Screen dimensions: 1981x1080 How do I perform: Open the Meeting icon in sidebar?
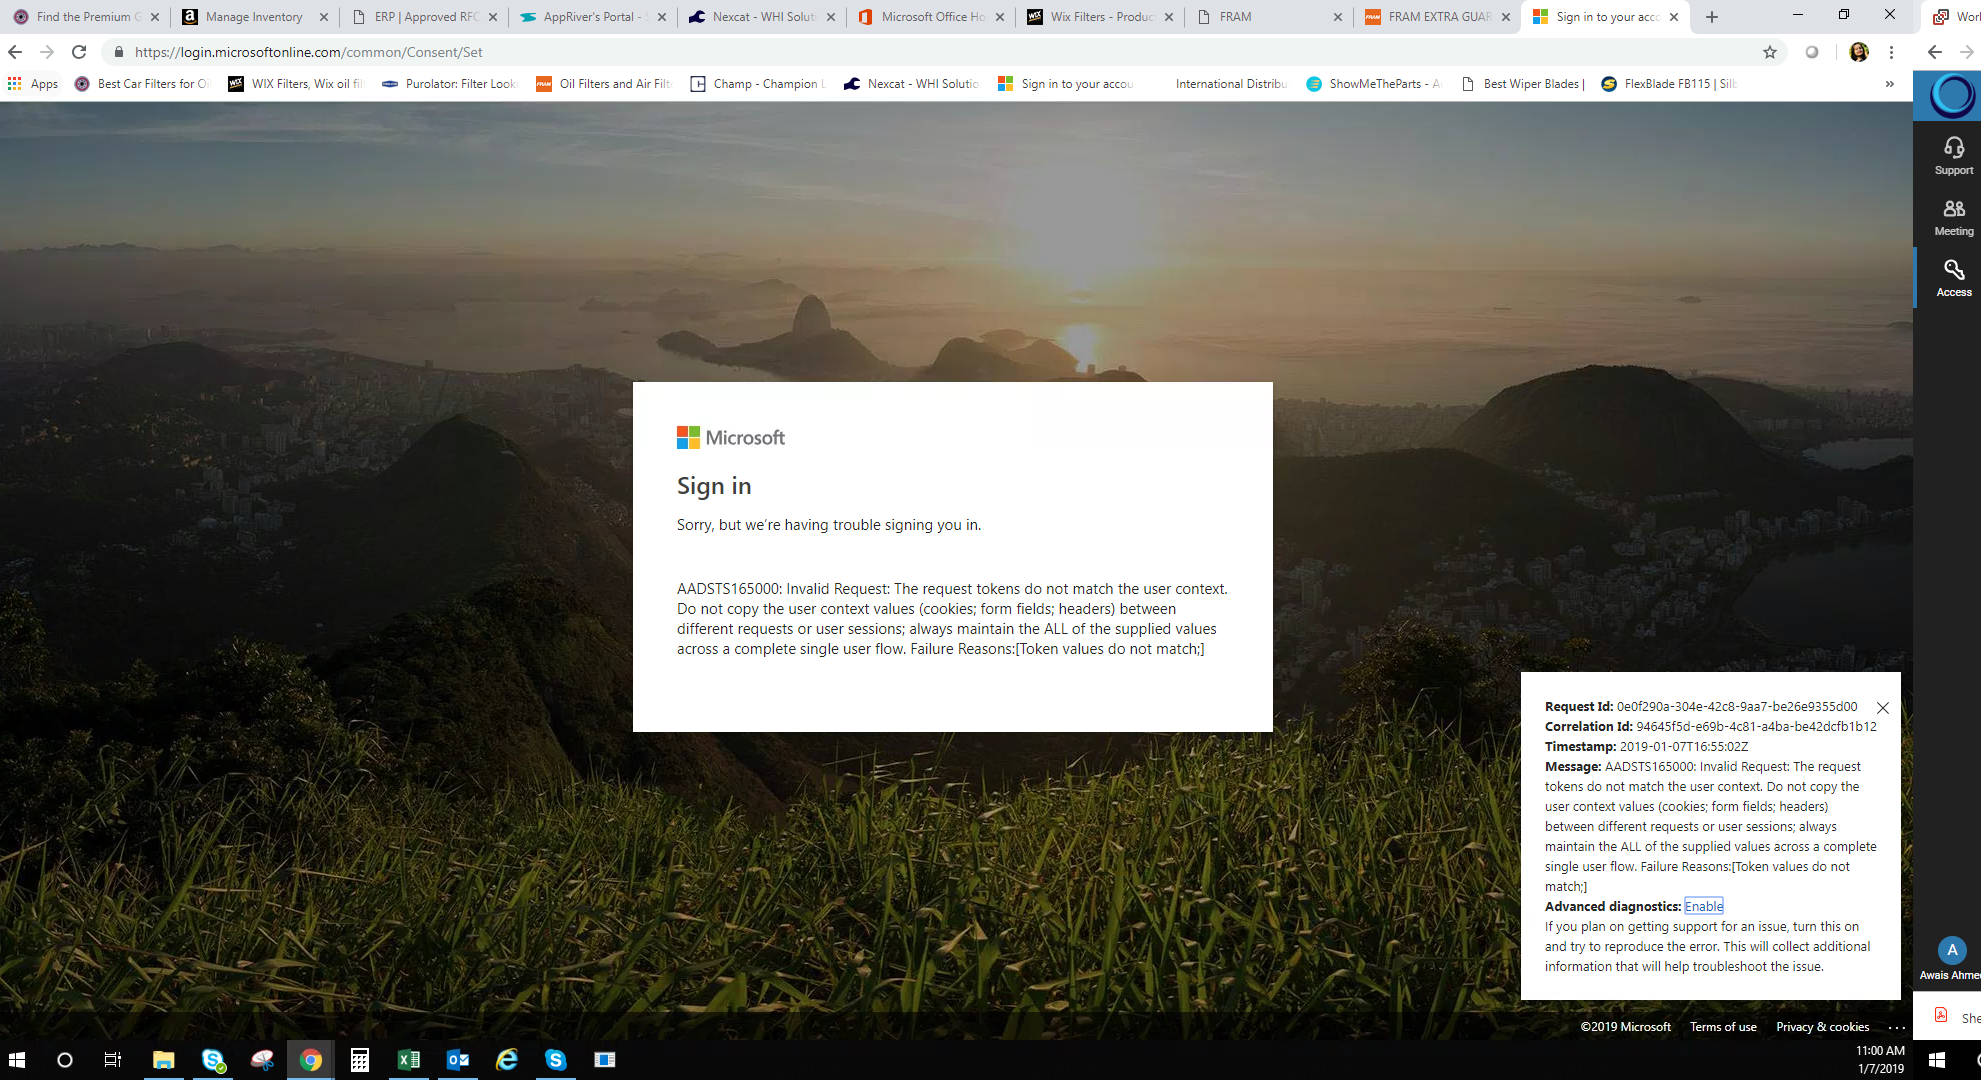point(1953,216)
